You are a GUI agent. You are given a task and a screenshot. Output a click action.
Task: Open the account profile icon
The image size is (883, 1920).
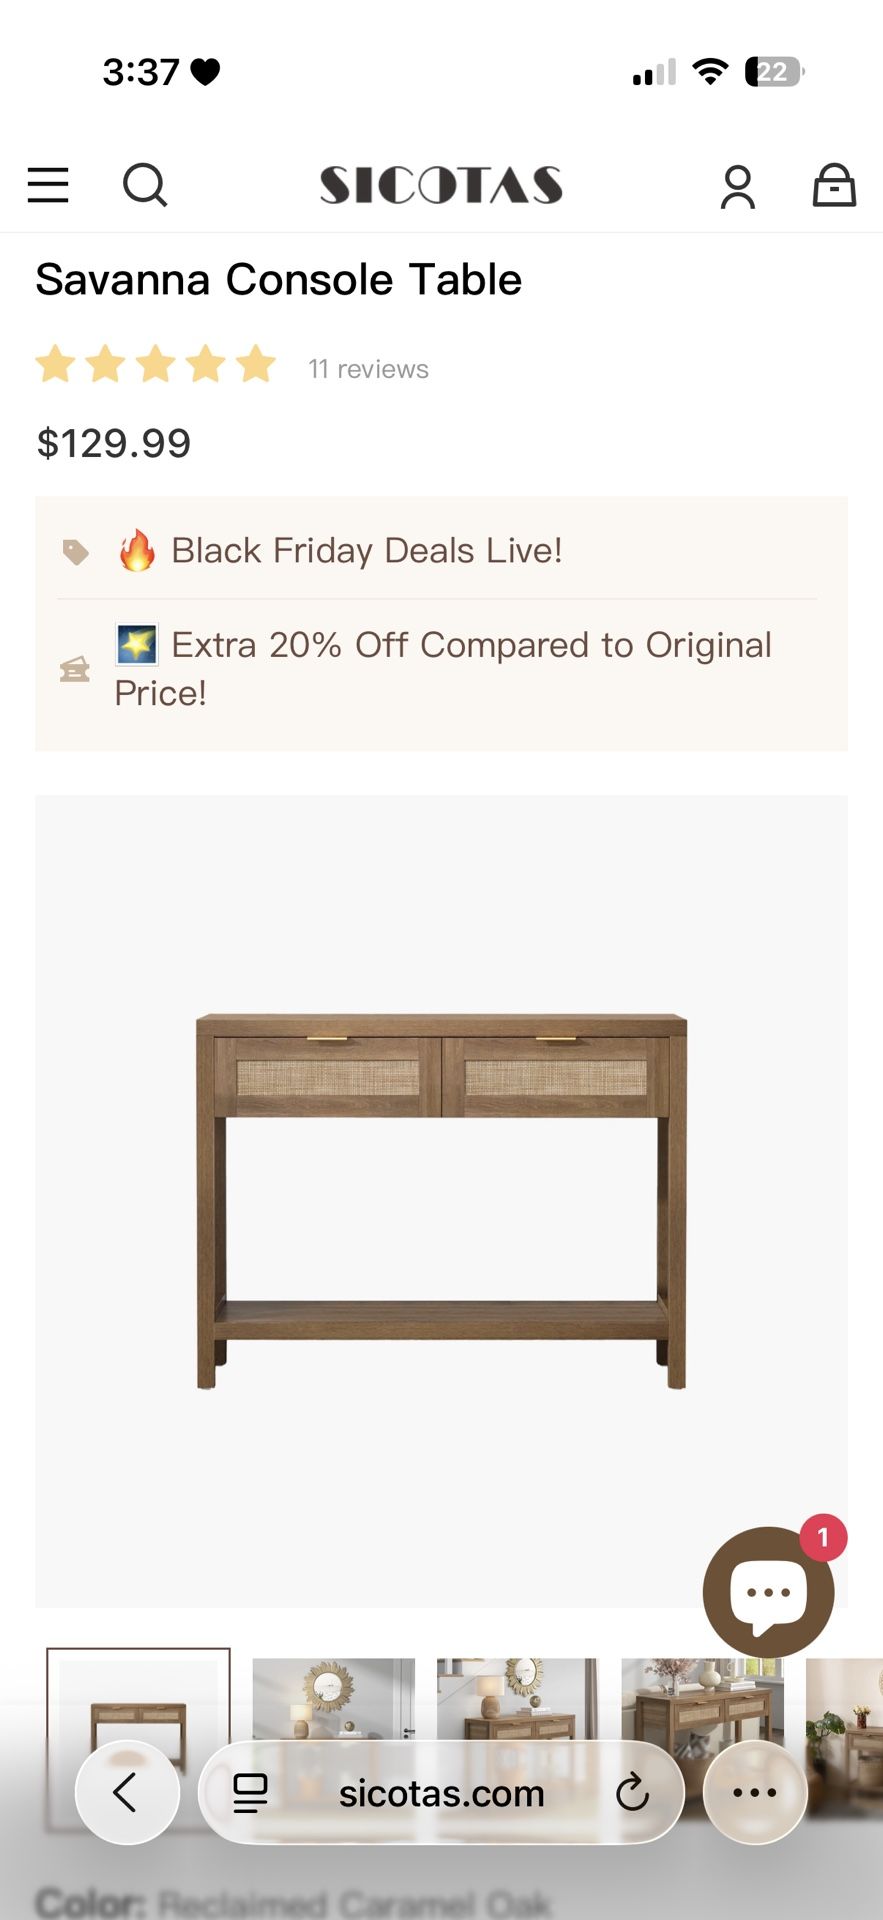[737, 185]
